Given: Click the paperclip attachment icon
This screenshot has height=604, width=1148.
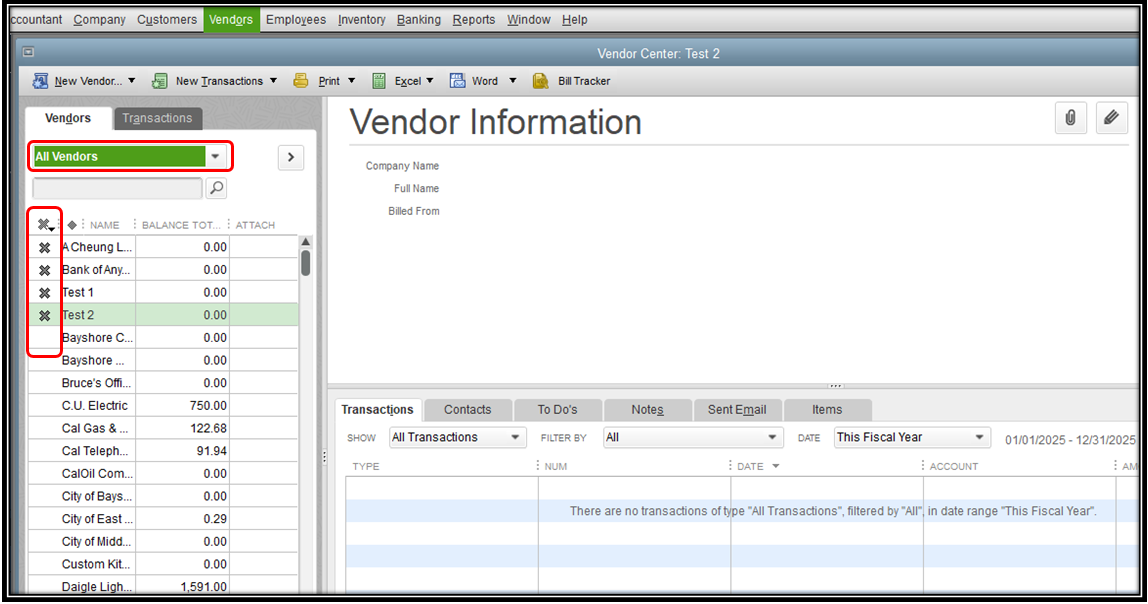Looking at the screenshot, I should pyautogui.click(x=1070, y=118).
